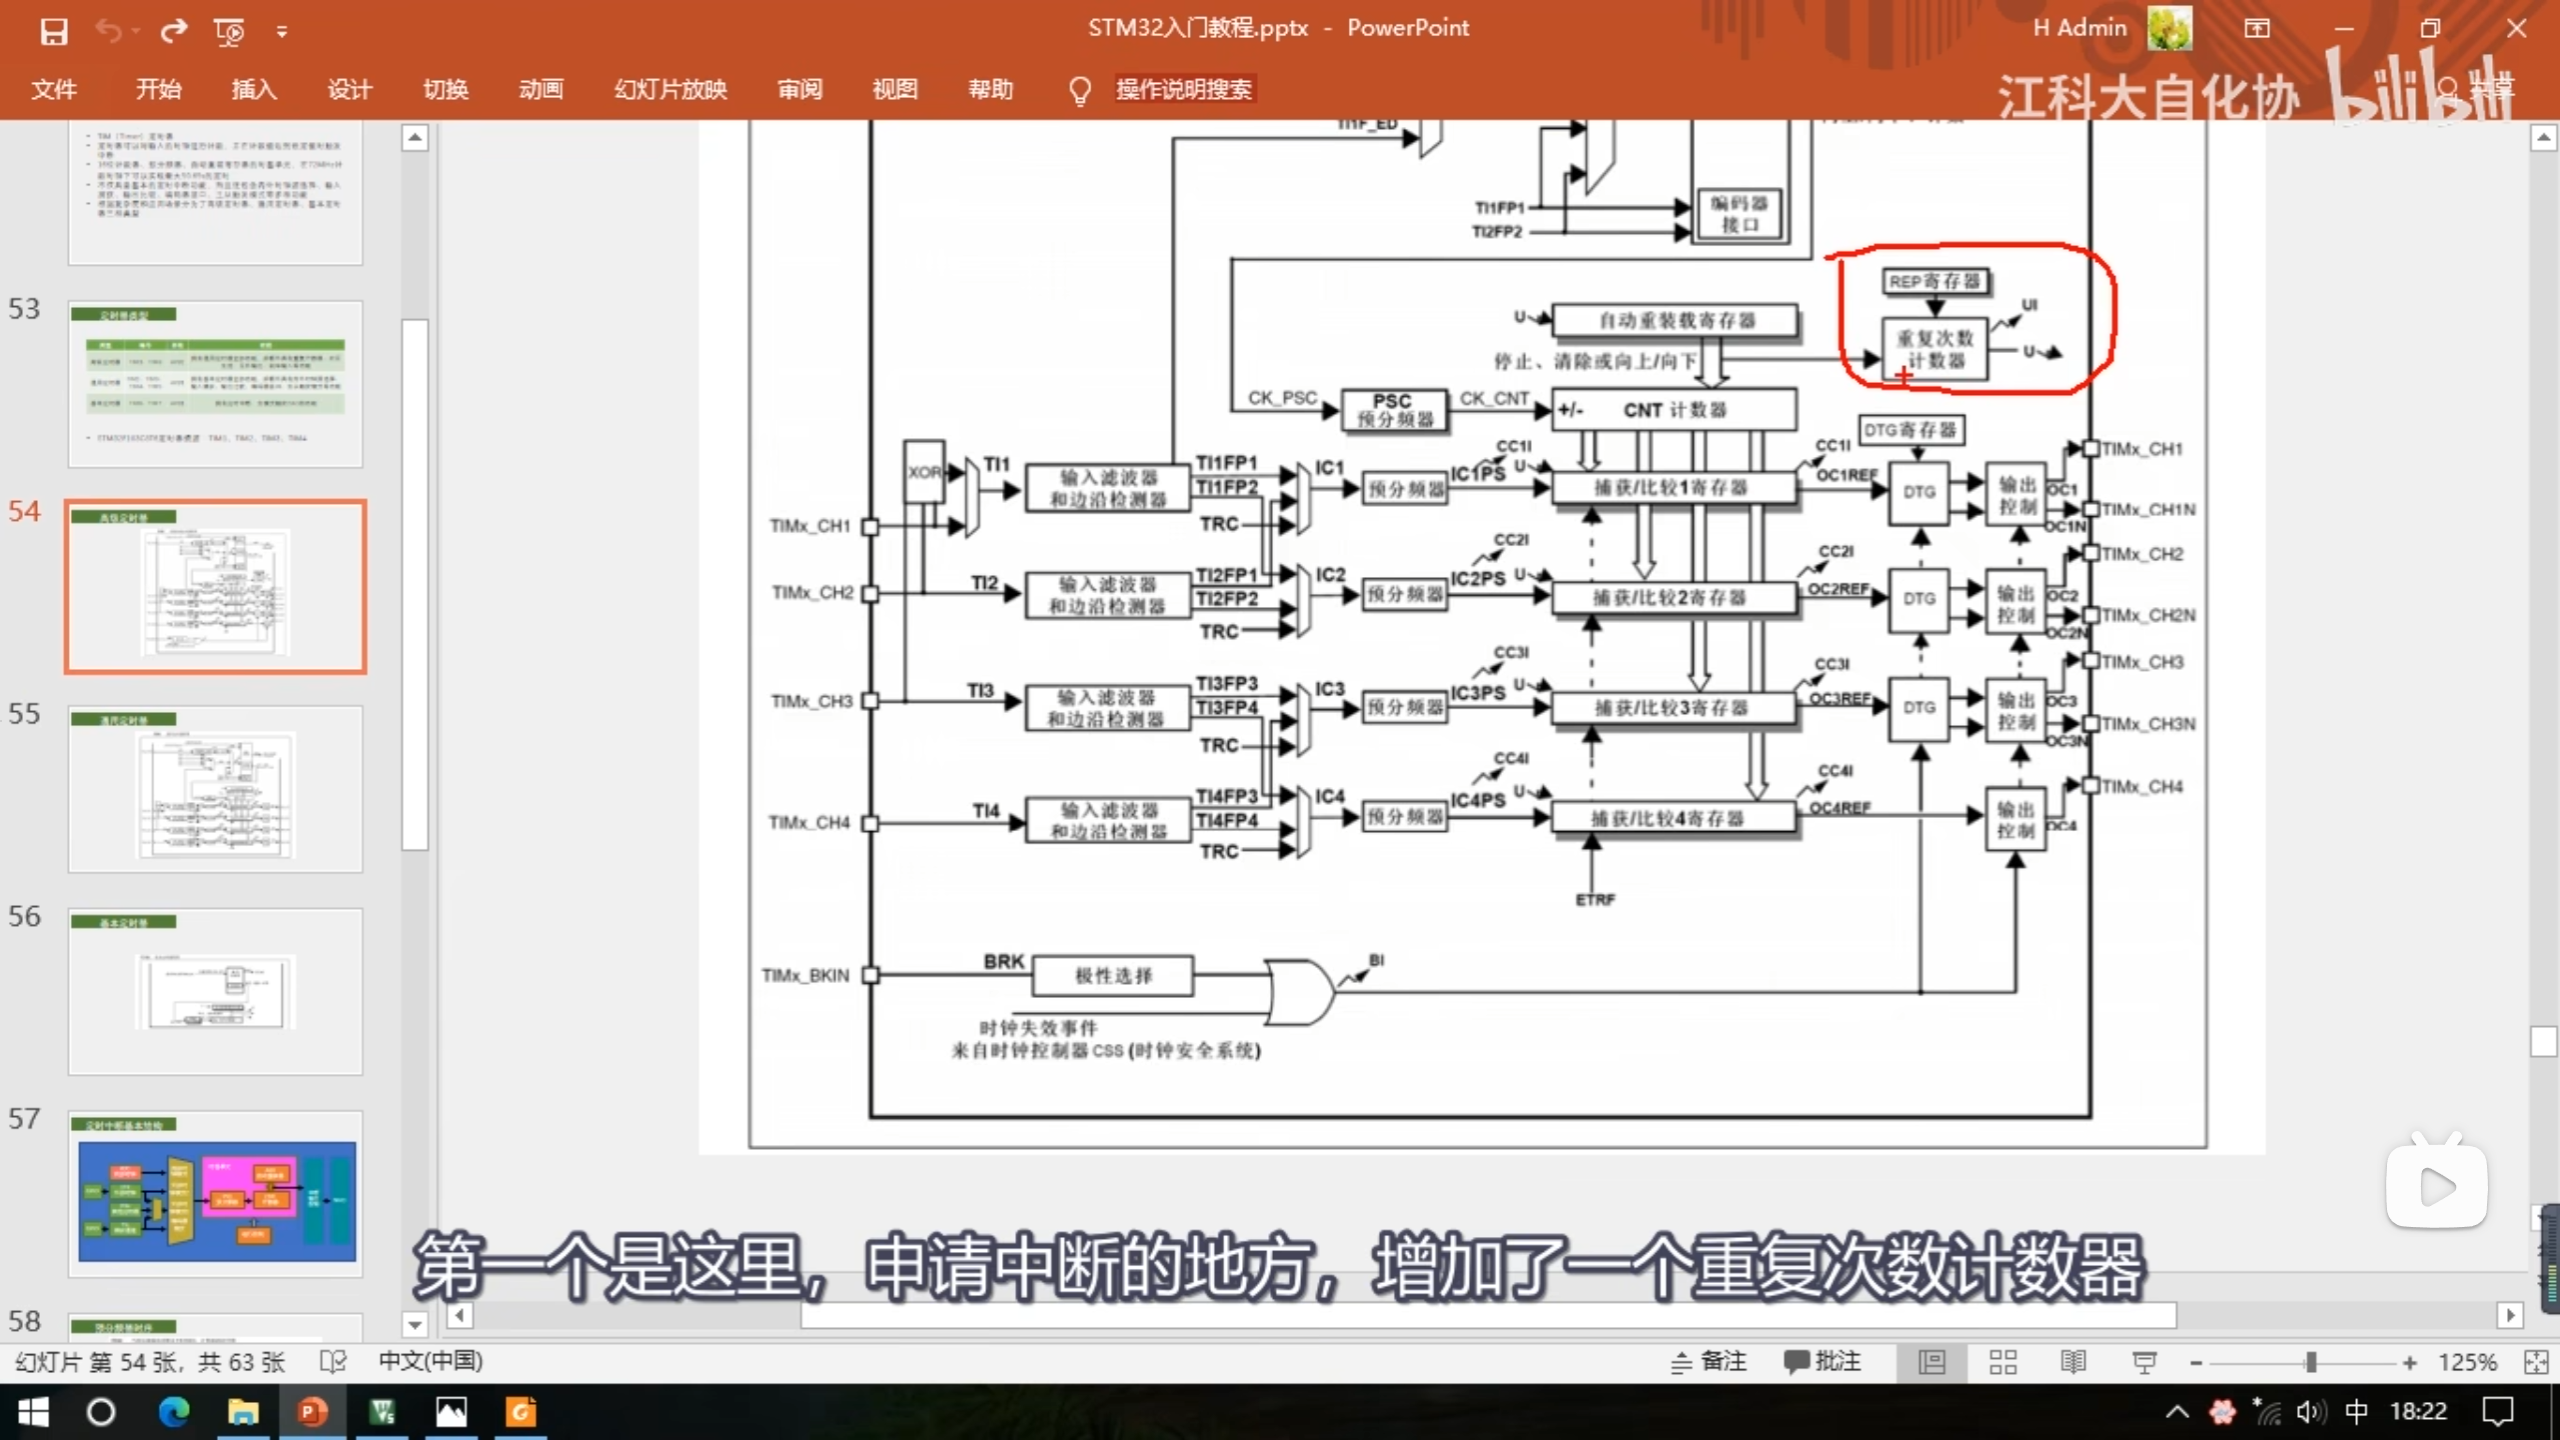Open the 插入 (Insert) ribbon tab
Screen dimensions: 2560x1440
[x=254, y=89]
